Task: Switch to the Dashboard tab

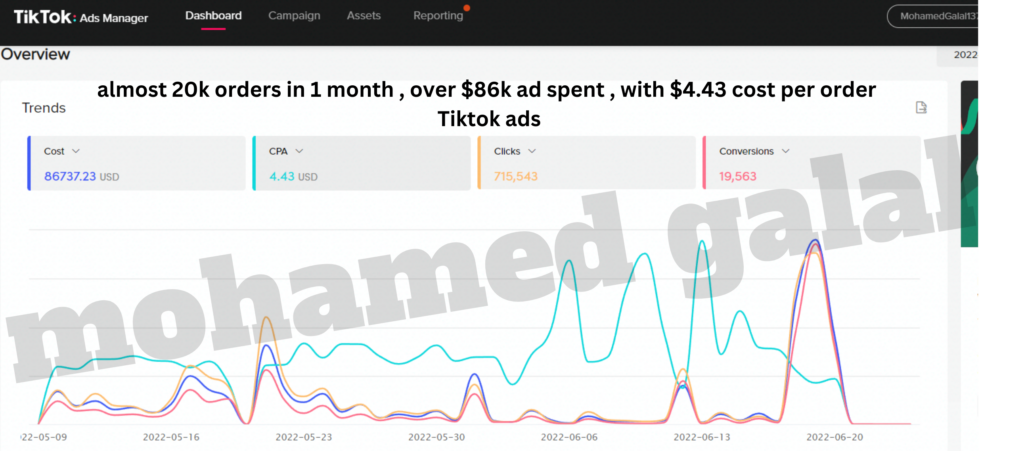Action: click(213, 16)
